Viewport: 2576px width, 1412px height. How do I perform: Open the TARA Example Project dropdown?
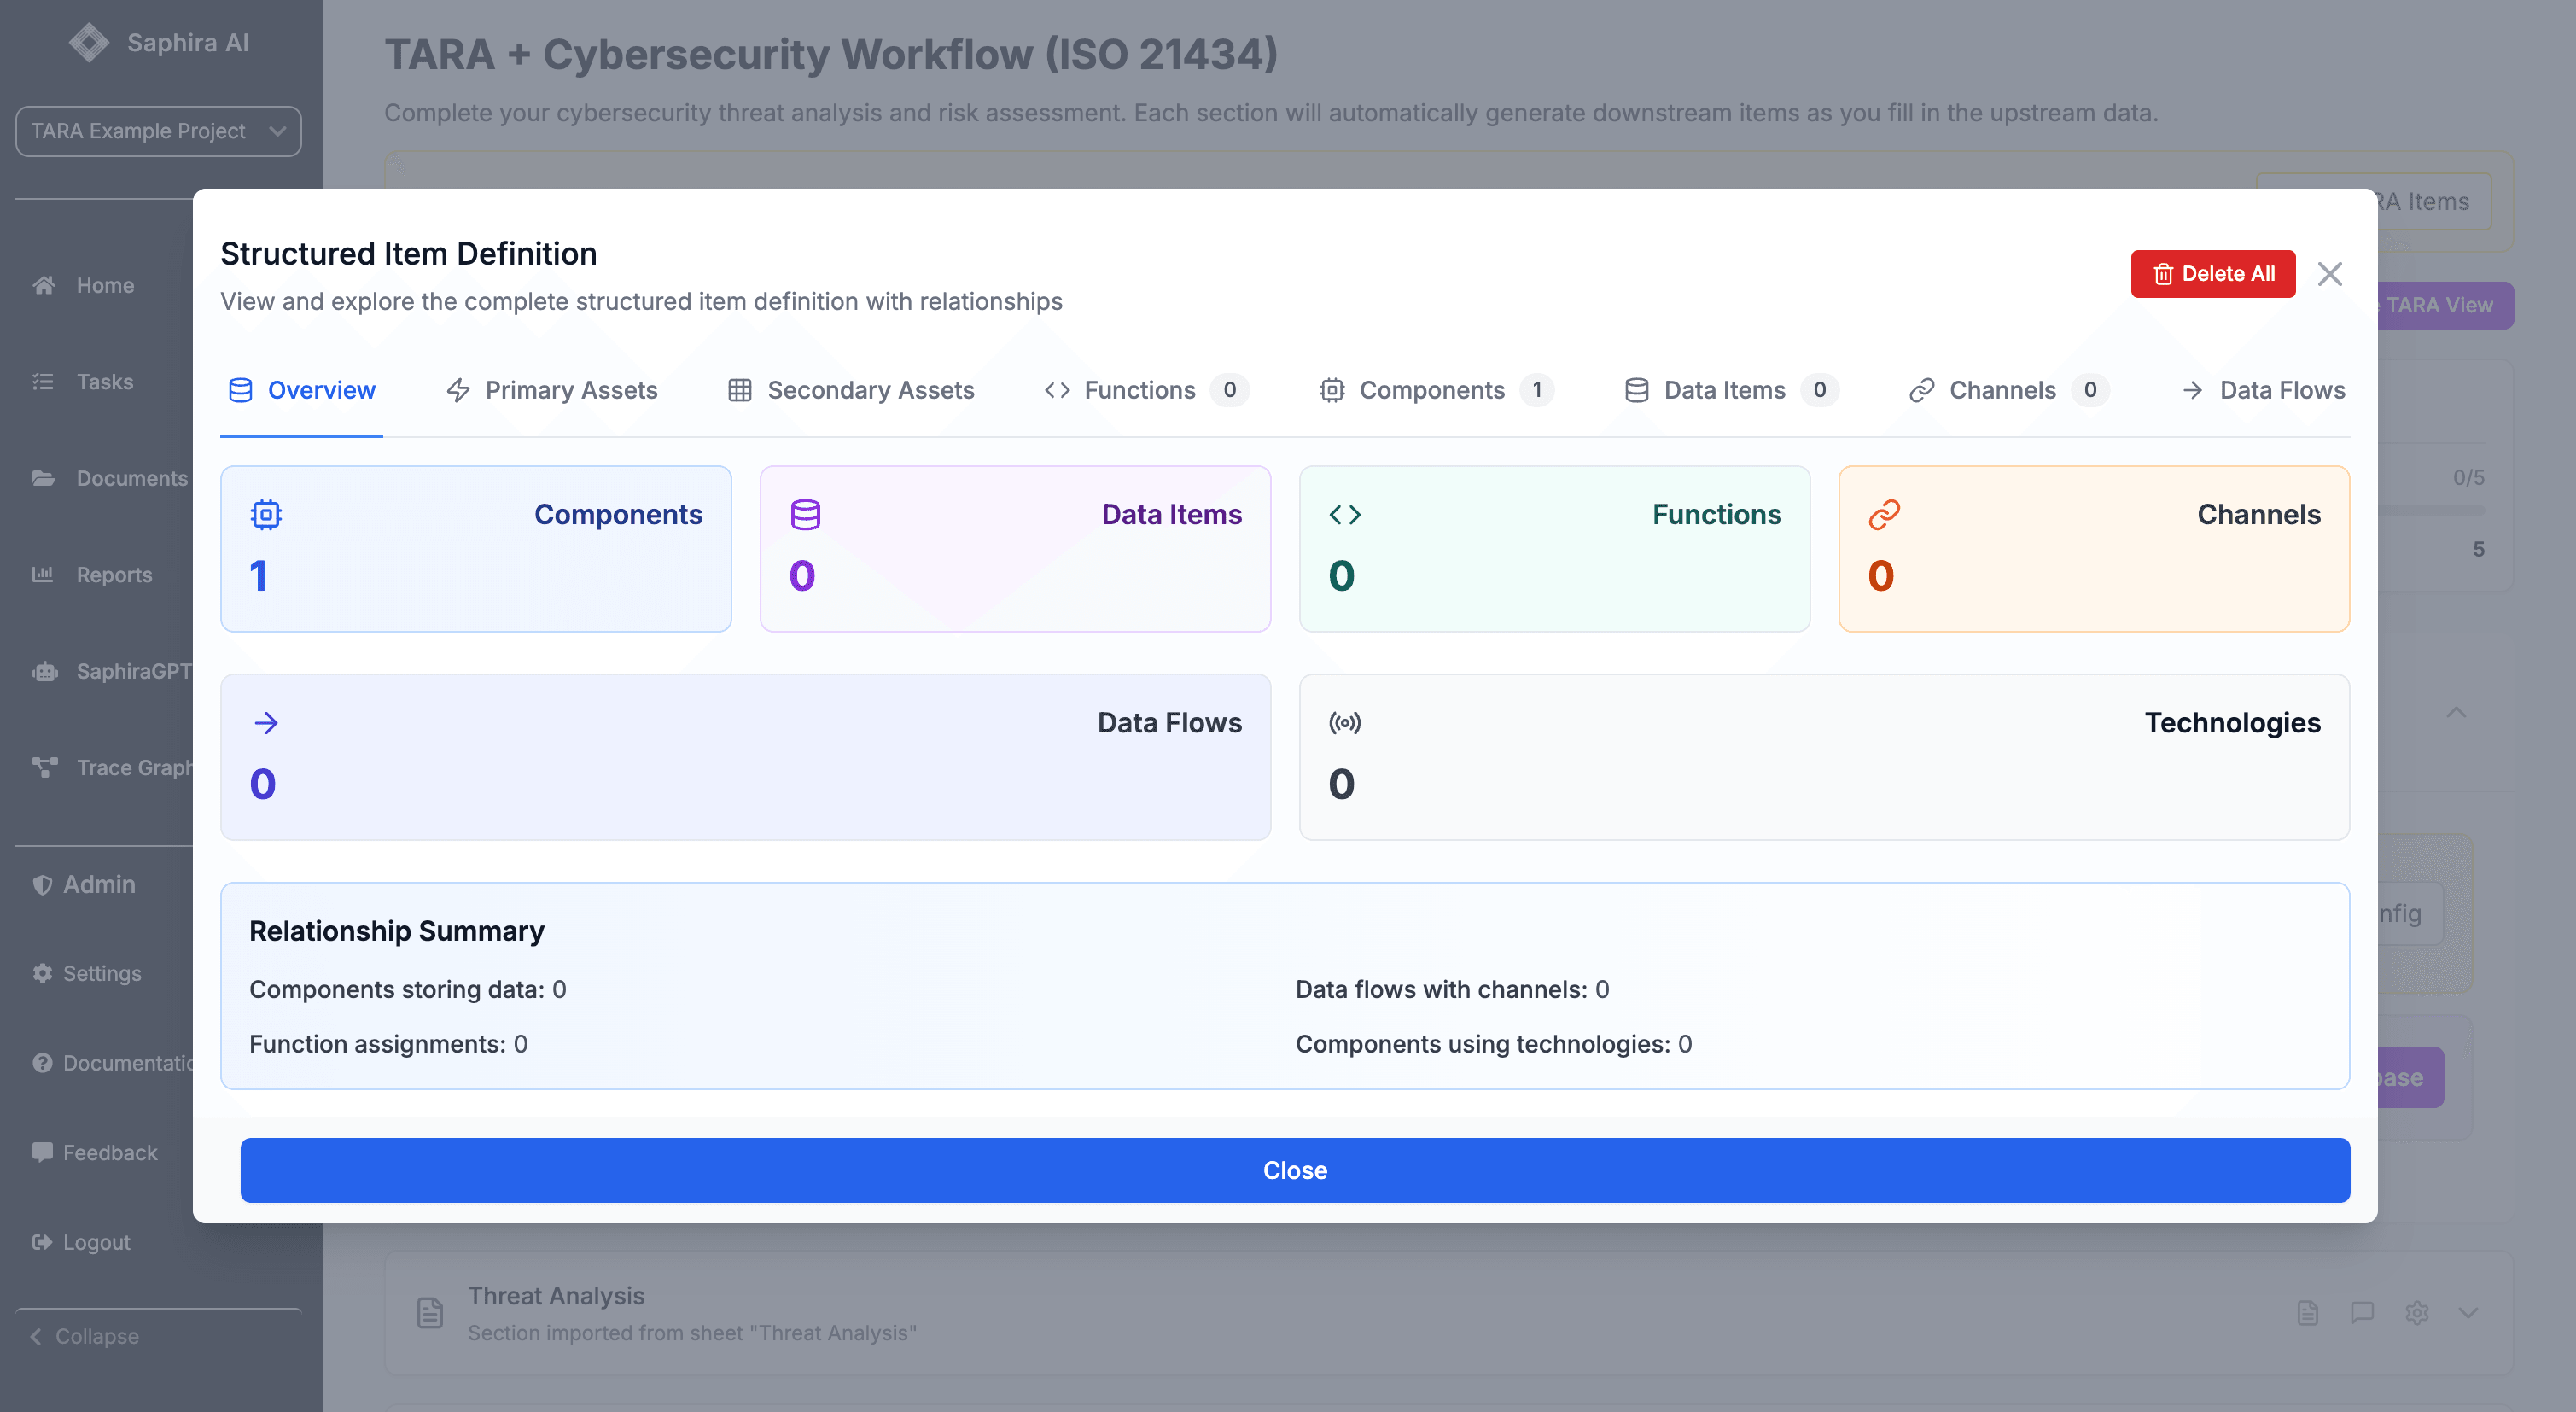pos(158,131)
